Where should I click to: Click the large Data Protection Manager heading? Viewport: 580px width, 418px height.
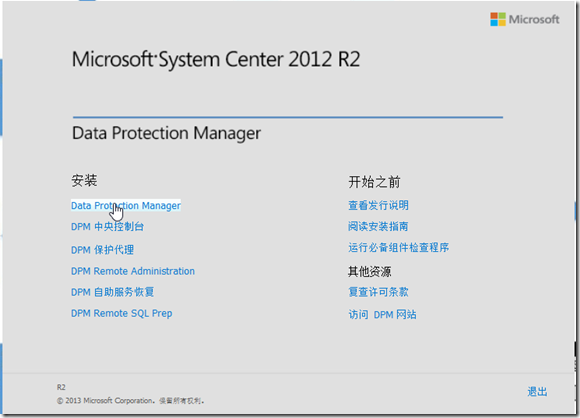[x=166, y=133]
